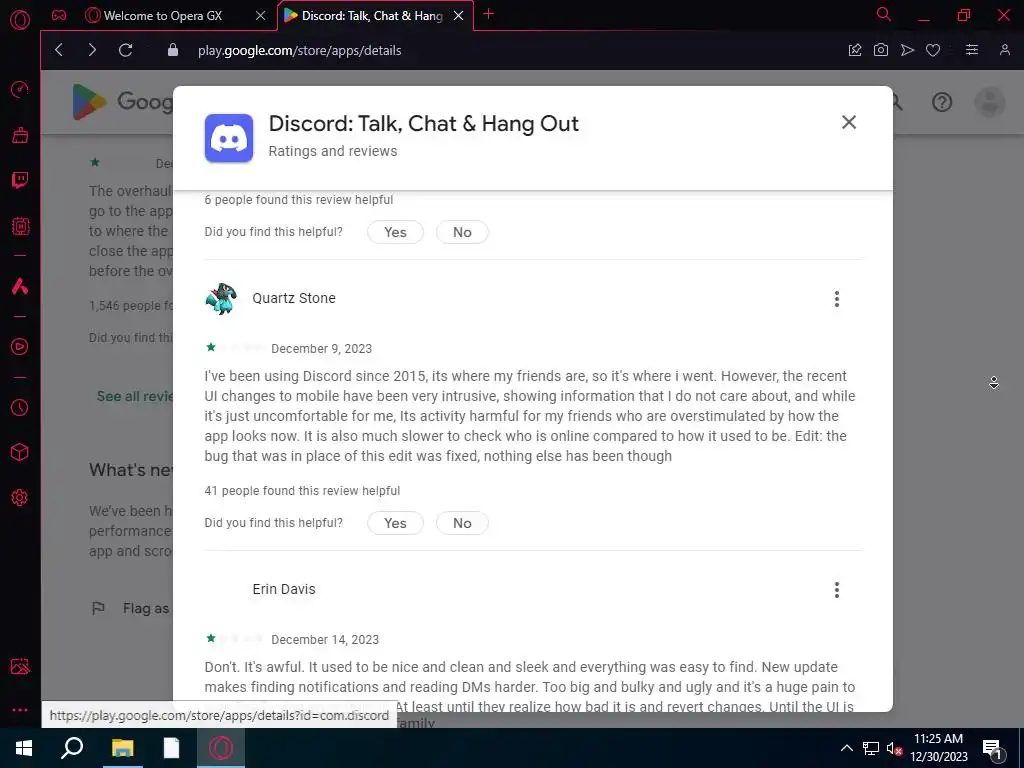Click Opera GX taskbar icon
Viewport: 1024px width, 768px height.
coord(221,748)
